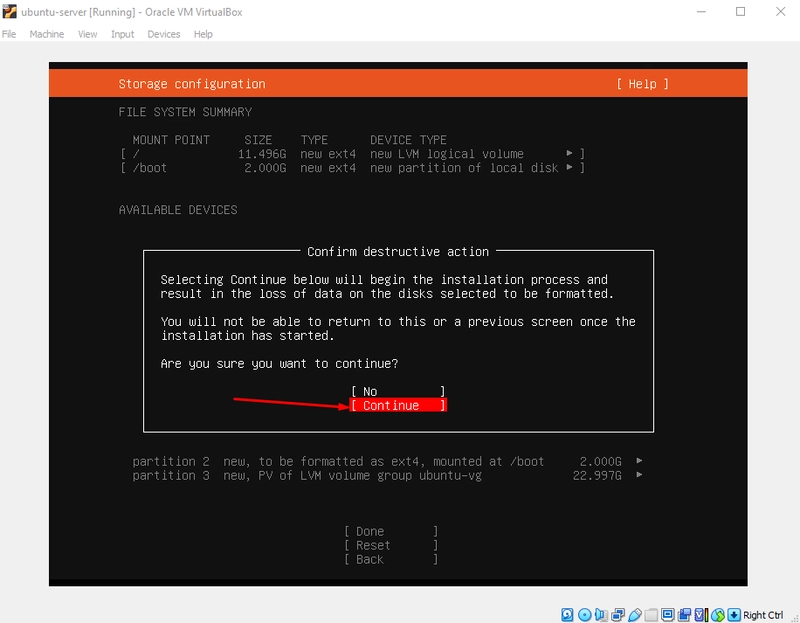This screenshot has width=800, height=623.
Task: Expand the root / mount point row arrow
Action: [x=569, y=153]
